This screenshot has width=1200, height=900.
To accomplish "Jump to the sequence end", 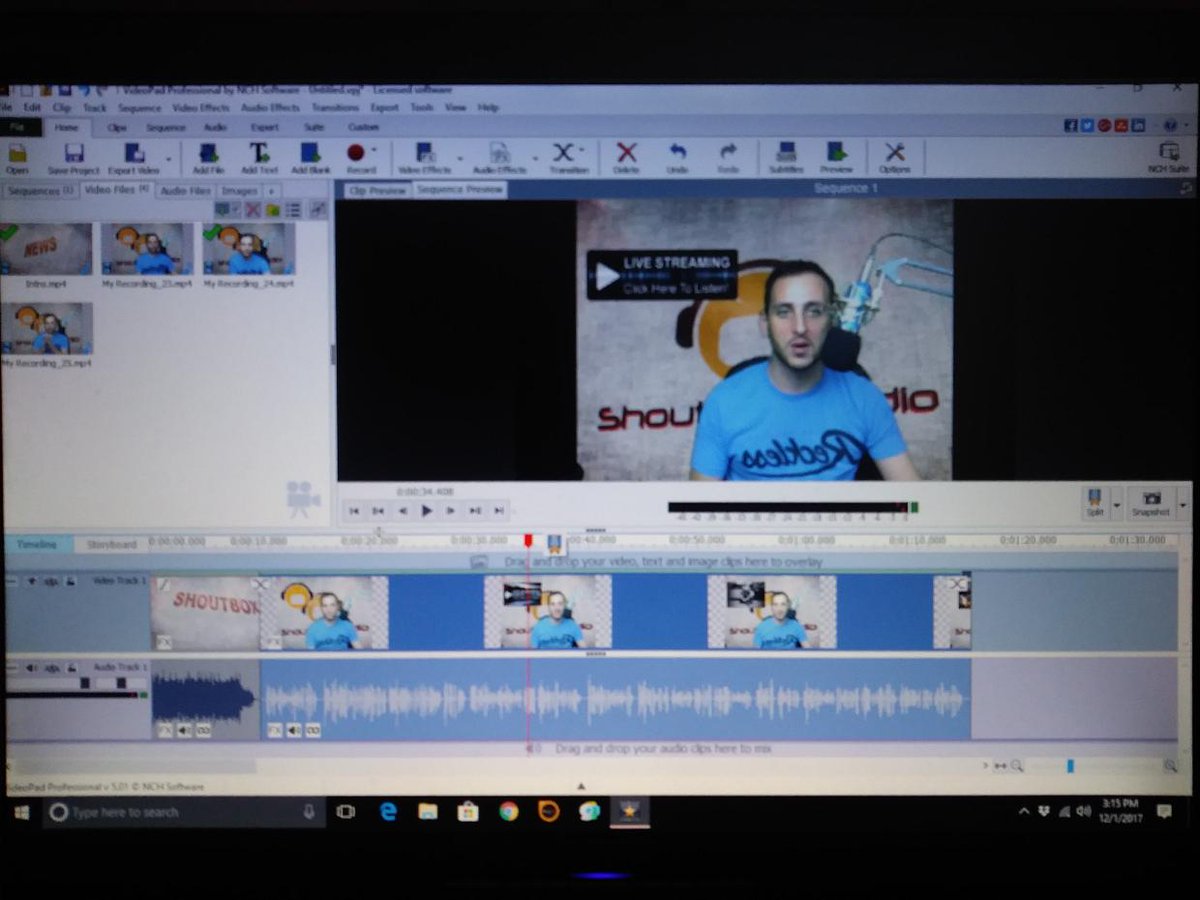I will tap(499, 510).
